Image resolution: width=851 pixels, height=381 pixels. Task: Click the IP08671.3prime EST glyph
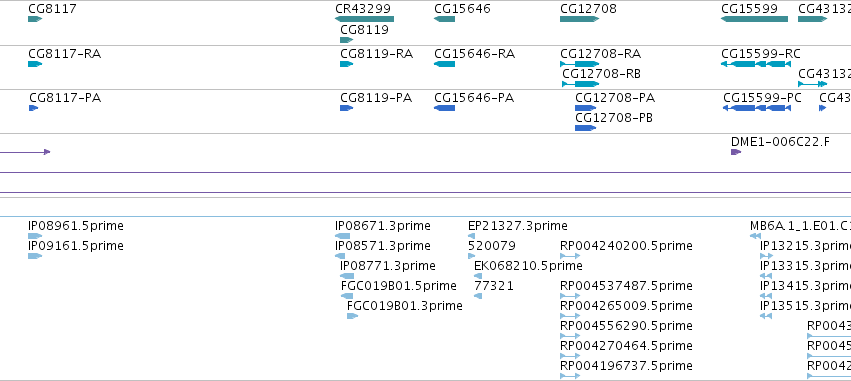pos(342,236)
